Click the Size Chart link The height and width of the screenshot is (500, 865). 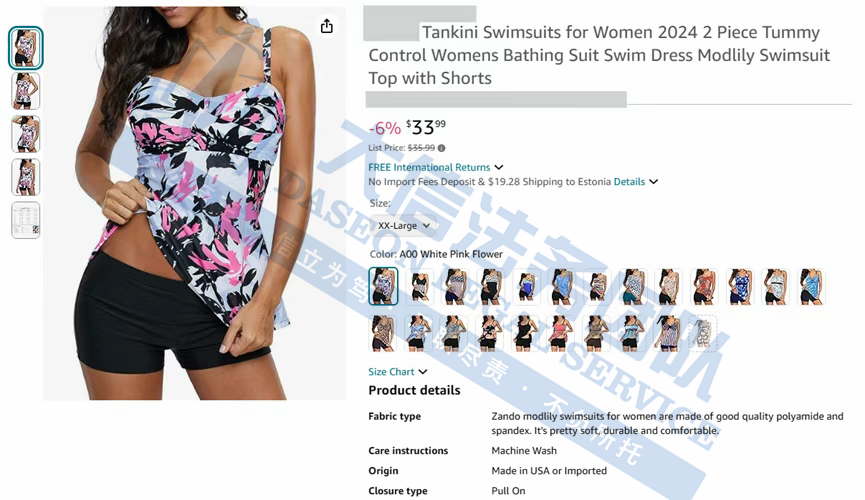click(391, 372)
